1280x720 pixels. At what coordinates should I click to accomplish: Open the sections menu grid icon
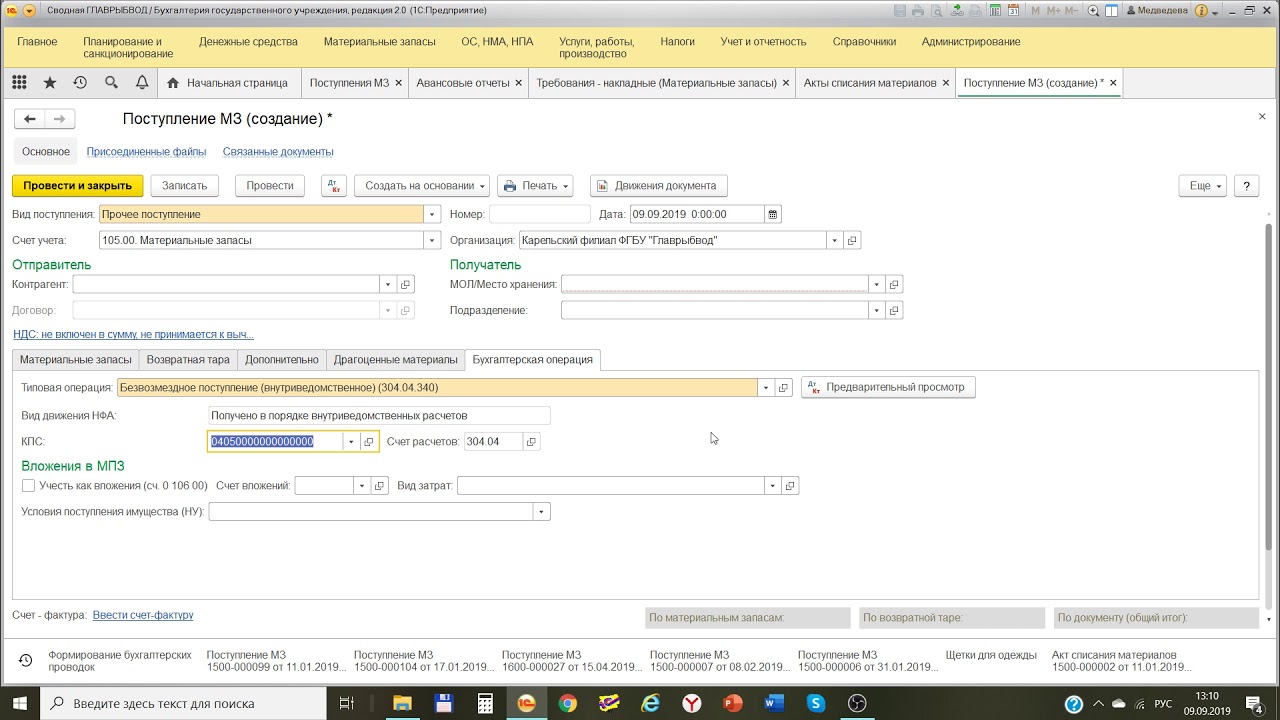[x=19, y=83]
